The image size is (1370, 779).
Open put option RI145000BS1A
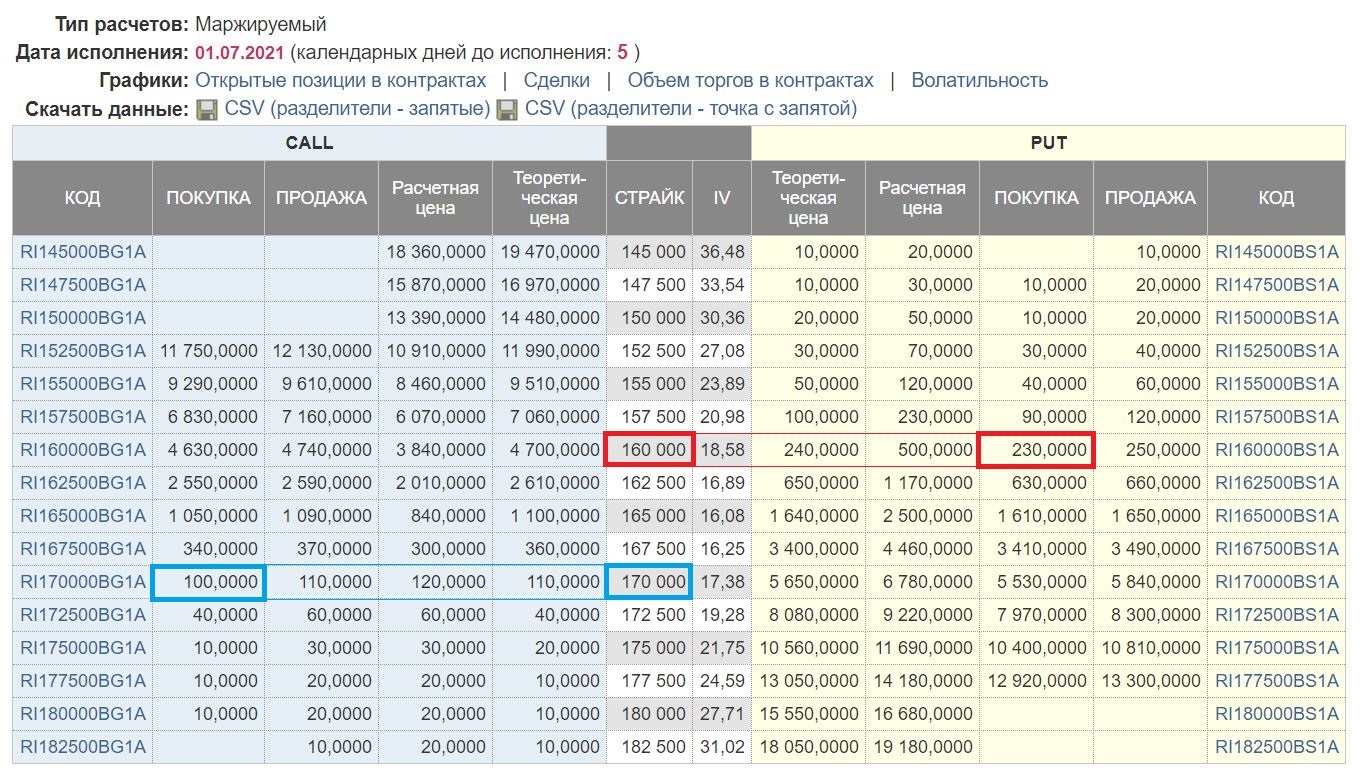[1276, 252]
